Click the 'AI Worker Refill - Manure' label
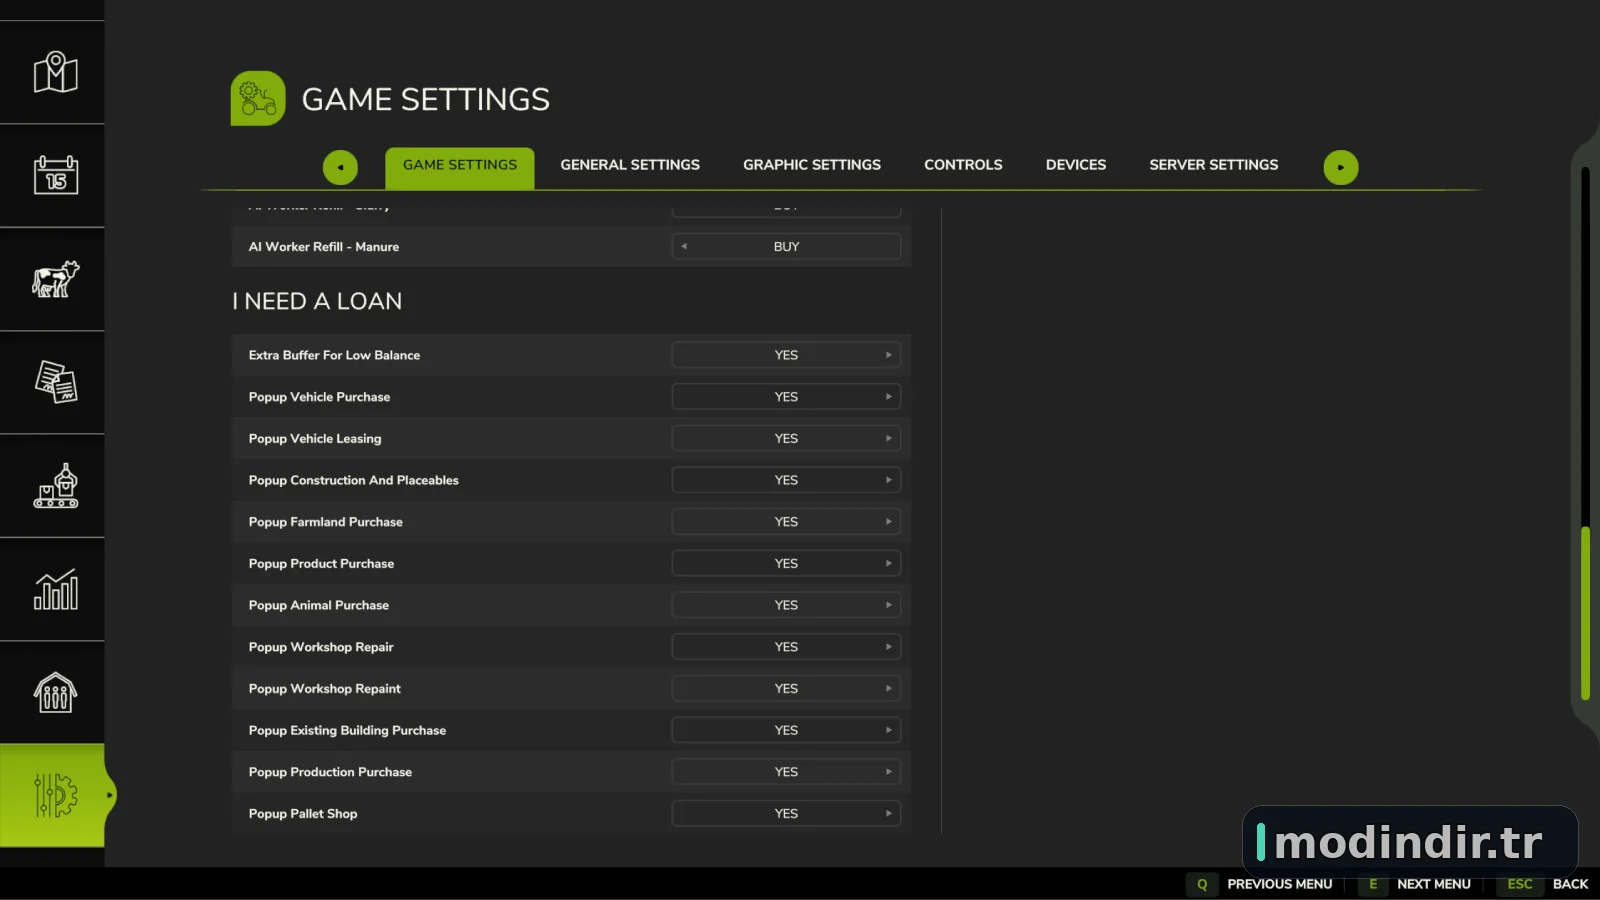1600x900 pixels. (x=324, y=246)
